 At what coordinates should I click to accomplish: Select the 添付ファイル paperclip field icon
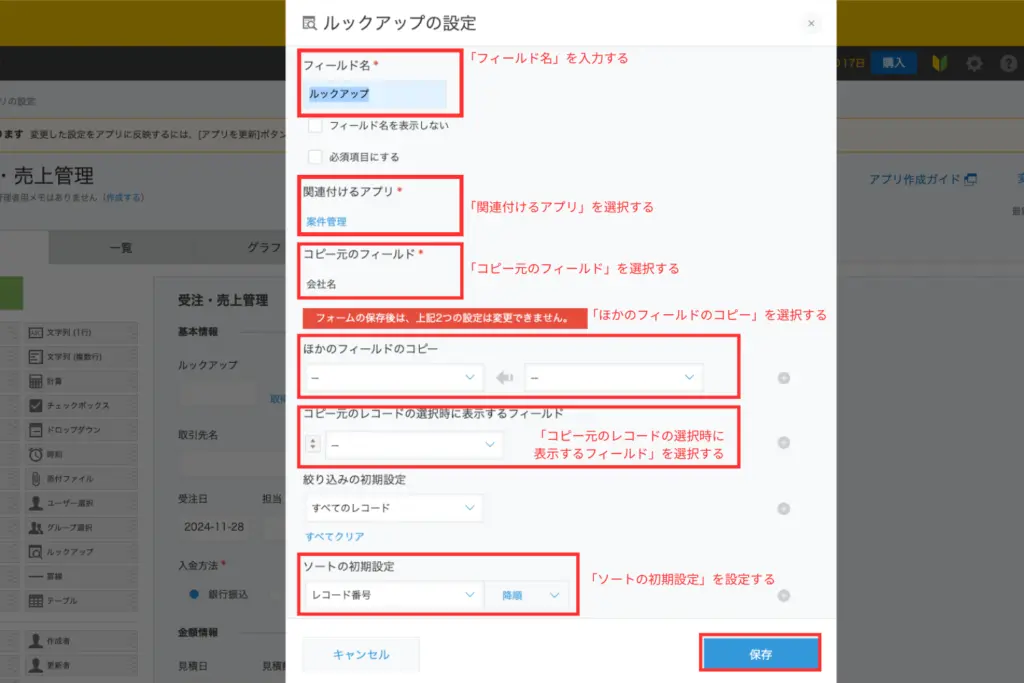(x=36, y=479)
